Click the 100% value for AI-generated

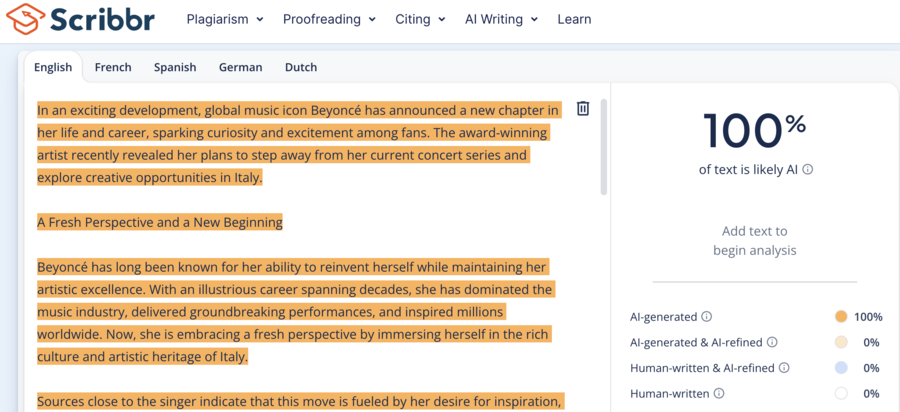coord(868,317)
